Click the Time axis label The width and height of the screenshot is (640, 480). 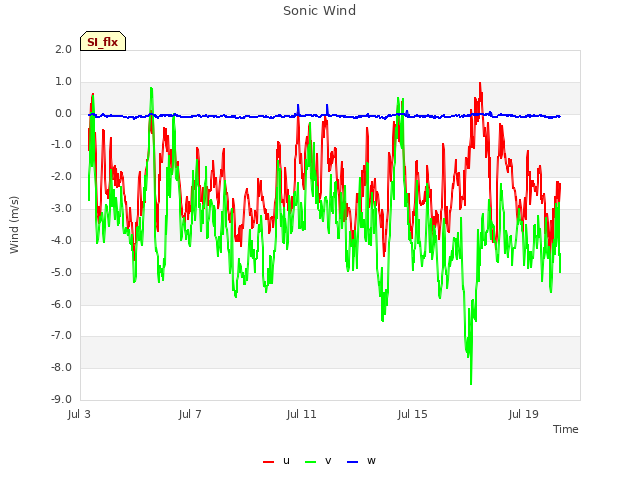pos(565,429)
